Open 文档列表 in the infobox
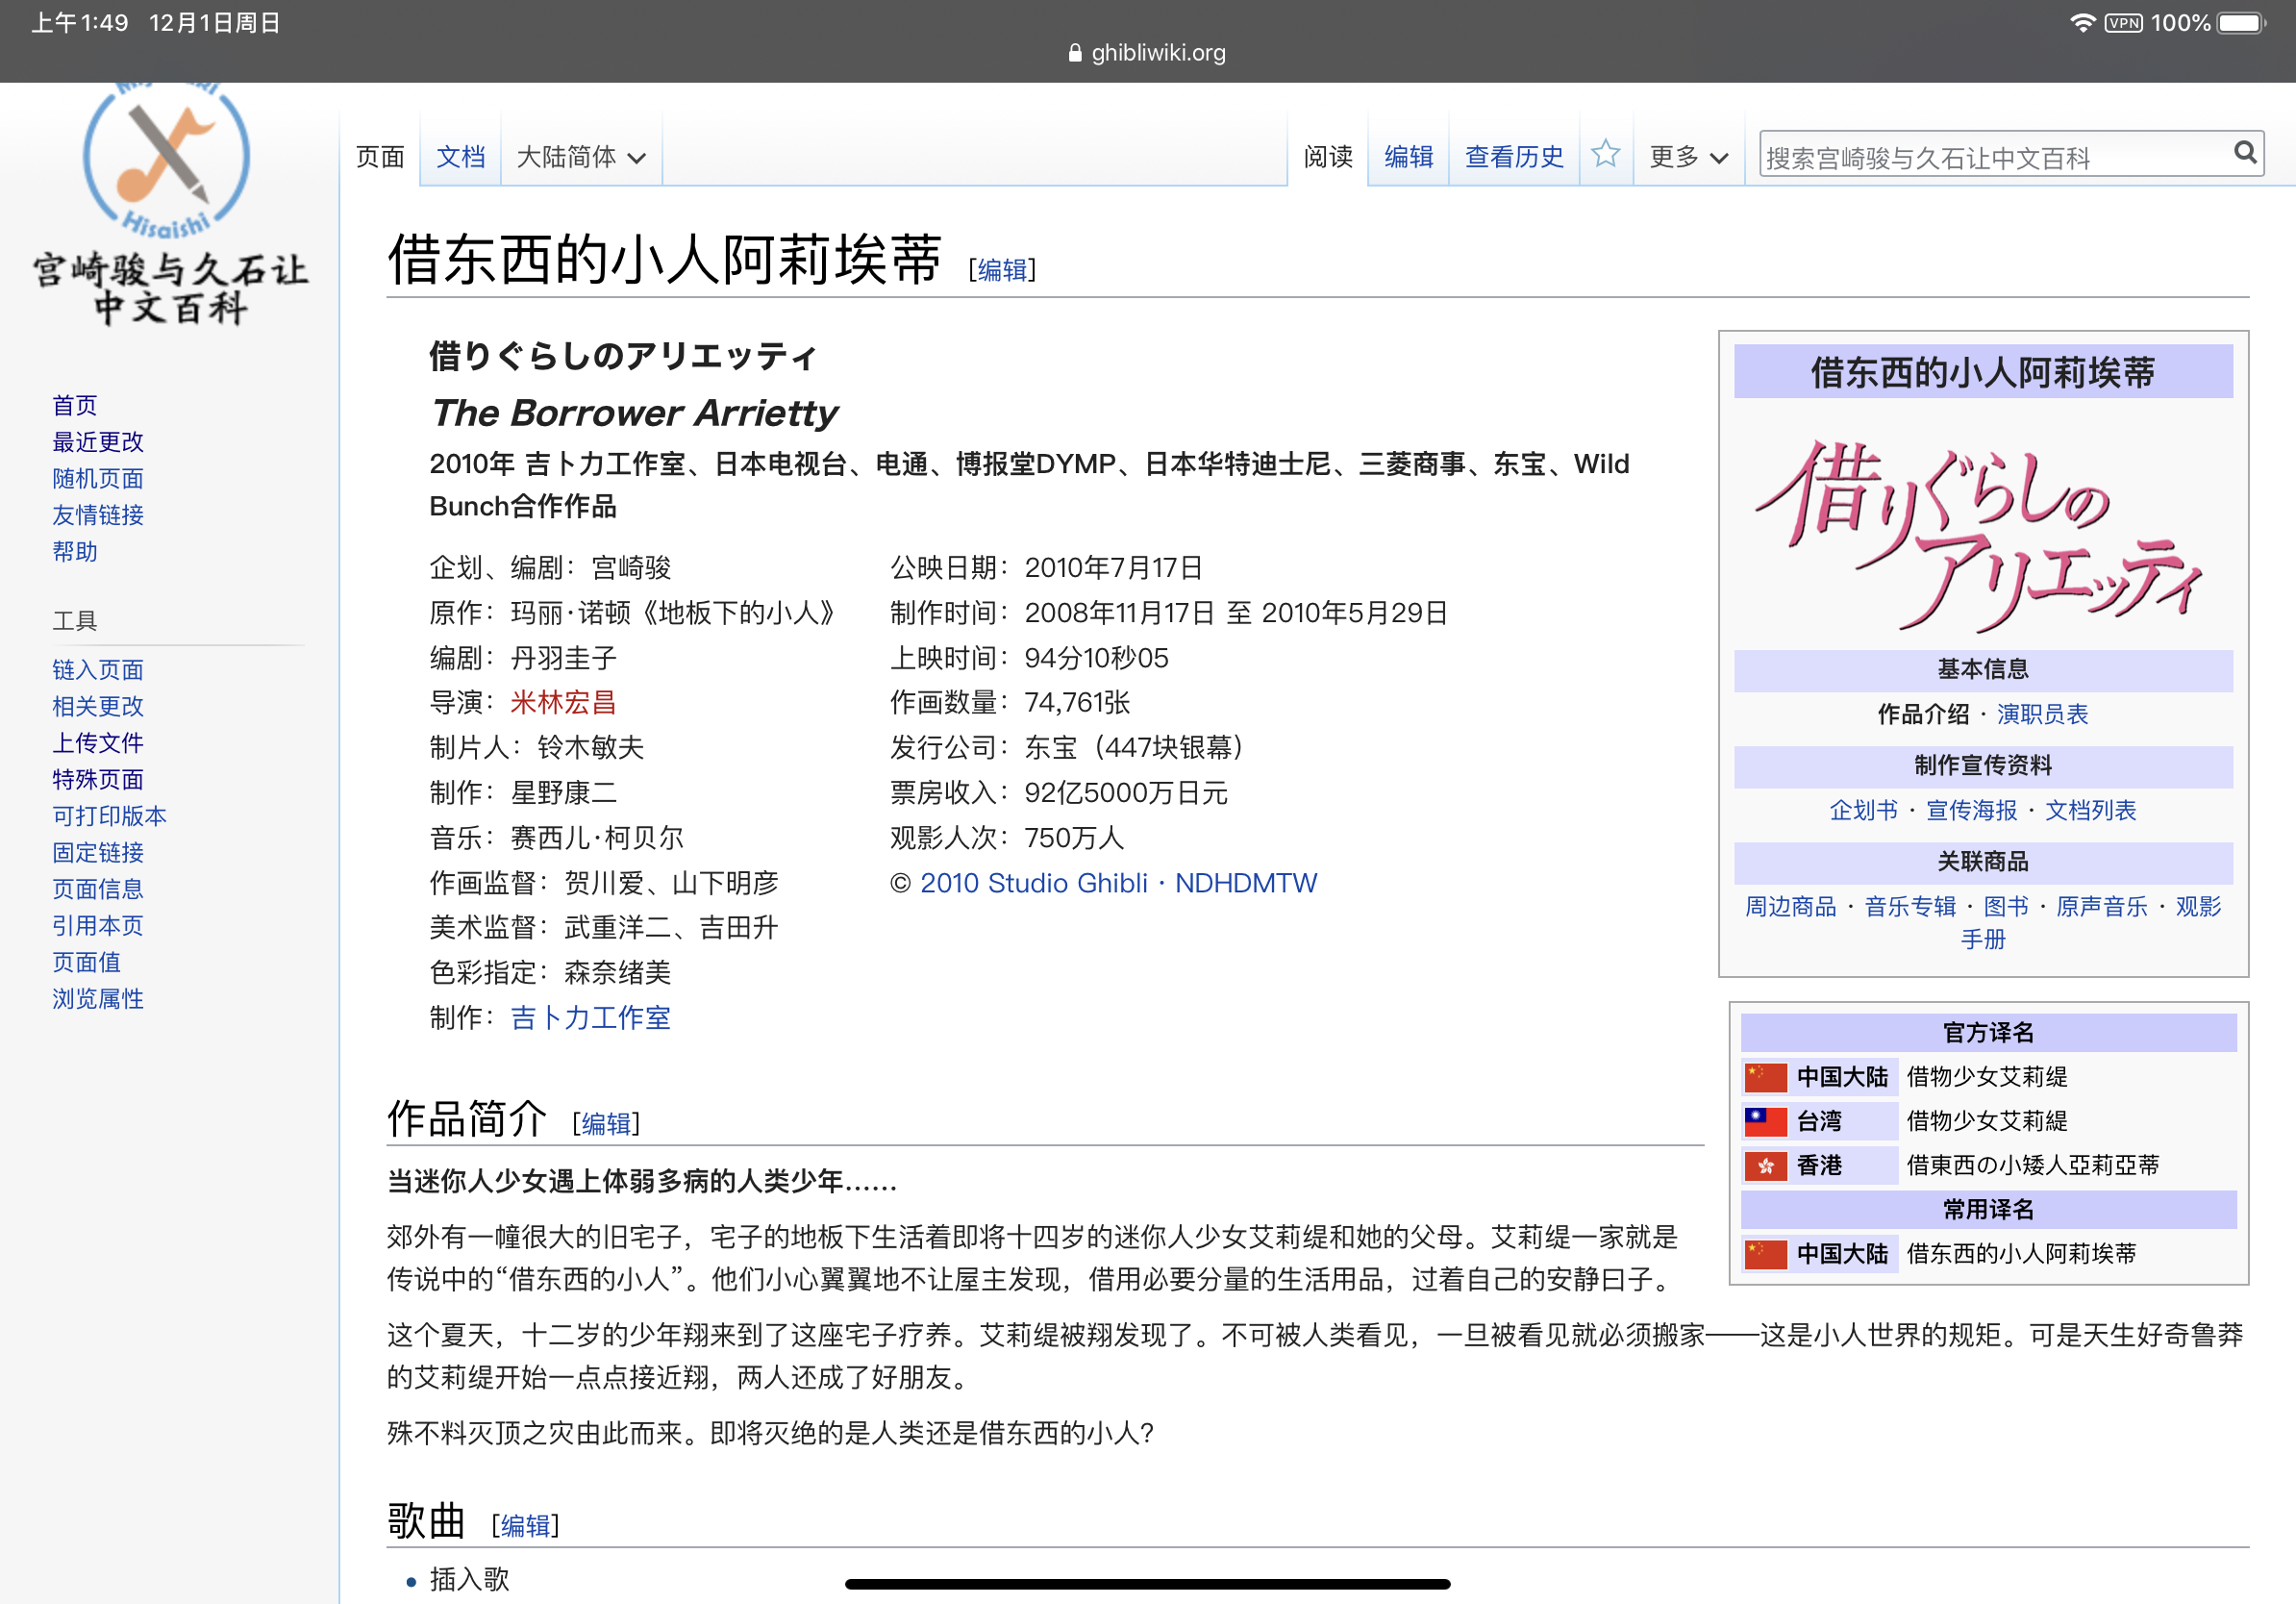Viewport: 2296px width, 1604px height. (x=2091, y=810)
